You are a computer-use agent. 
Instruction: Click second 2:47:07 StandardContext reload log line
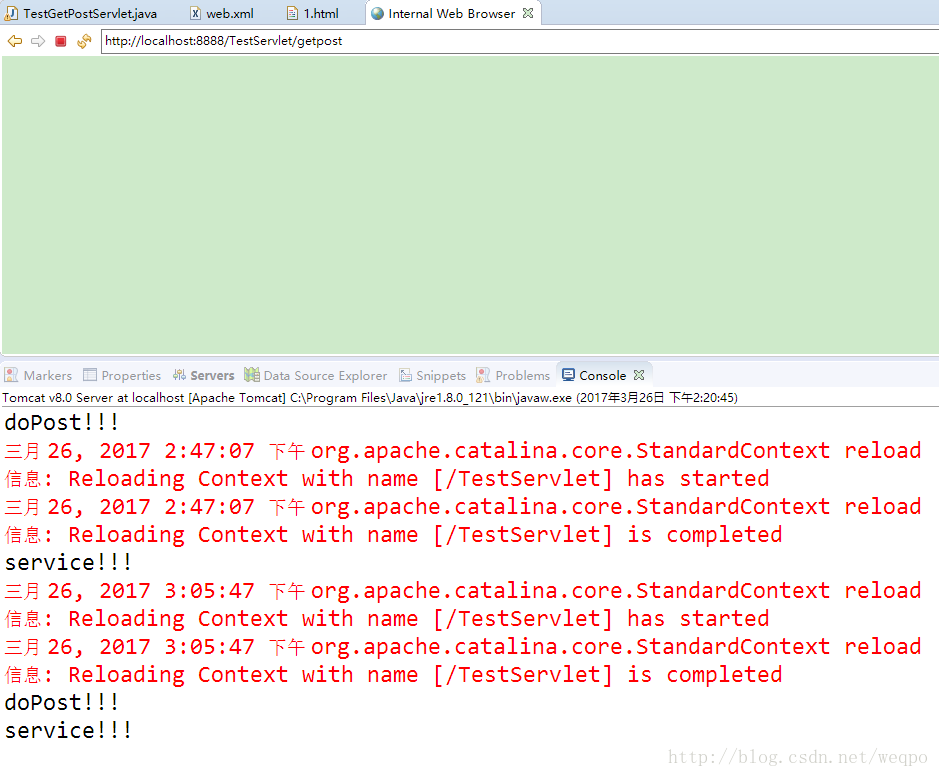point(463,507)
